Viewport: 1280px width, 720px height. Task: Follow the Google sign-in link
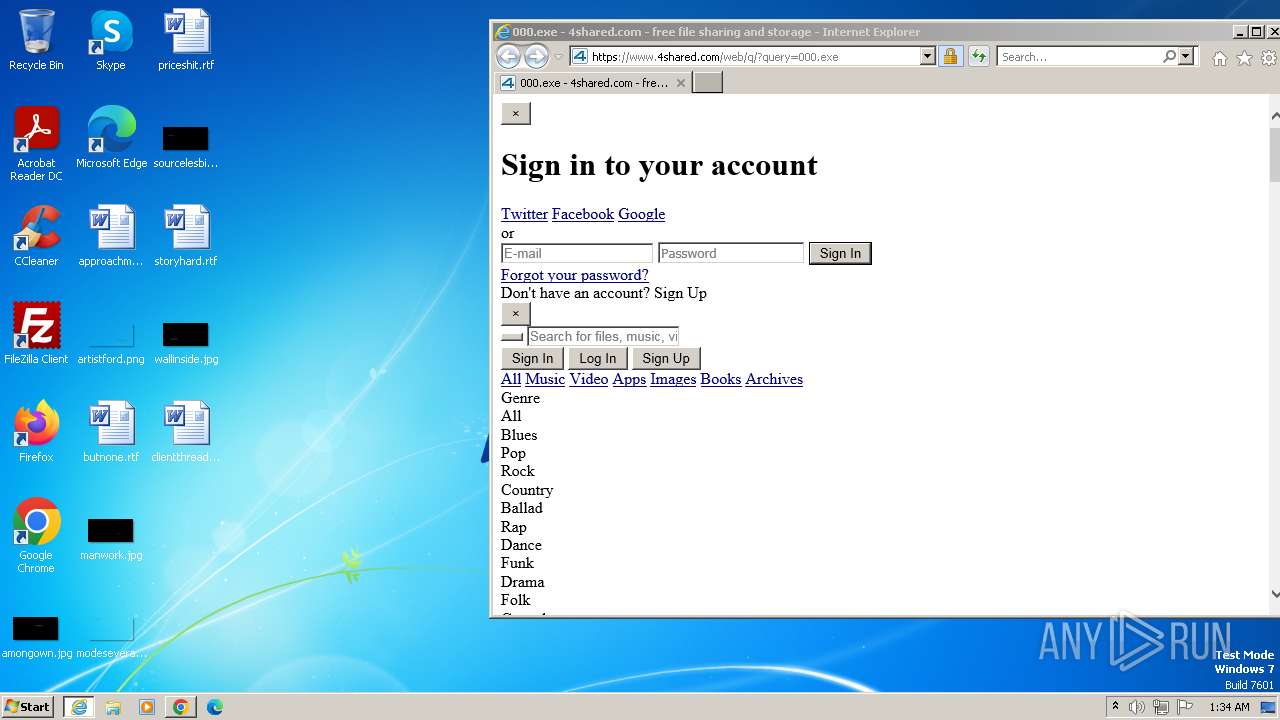641,214
